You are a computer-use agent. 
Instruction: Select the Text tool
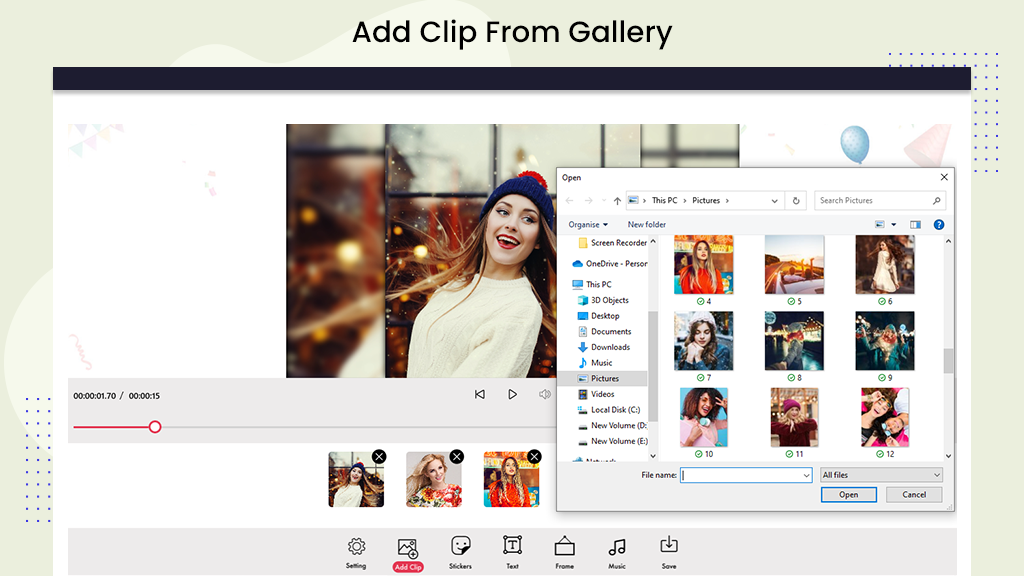pyautogui.click(x=513, y=552)
